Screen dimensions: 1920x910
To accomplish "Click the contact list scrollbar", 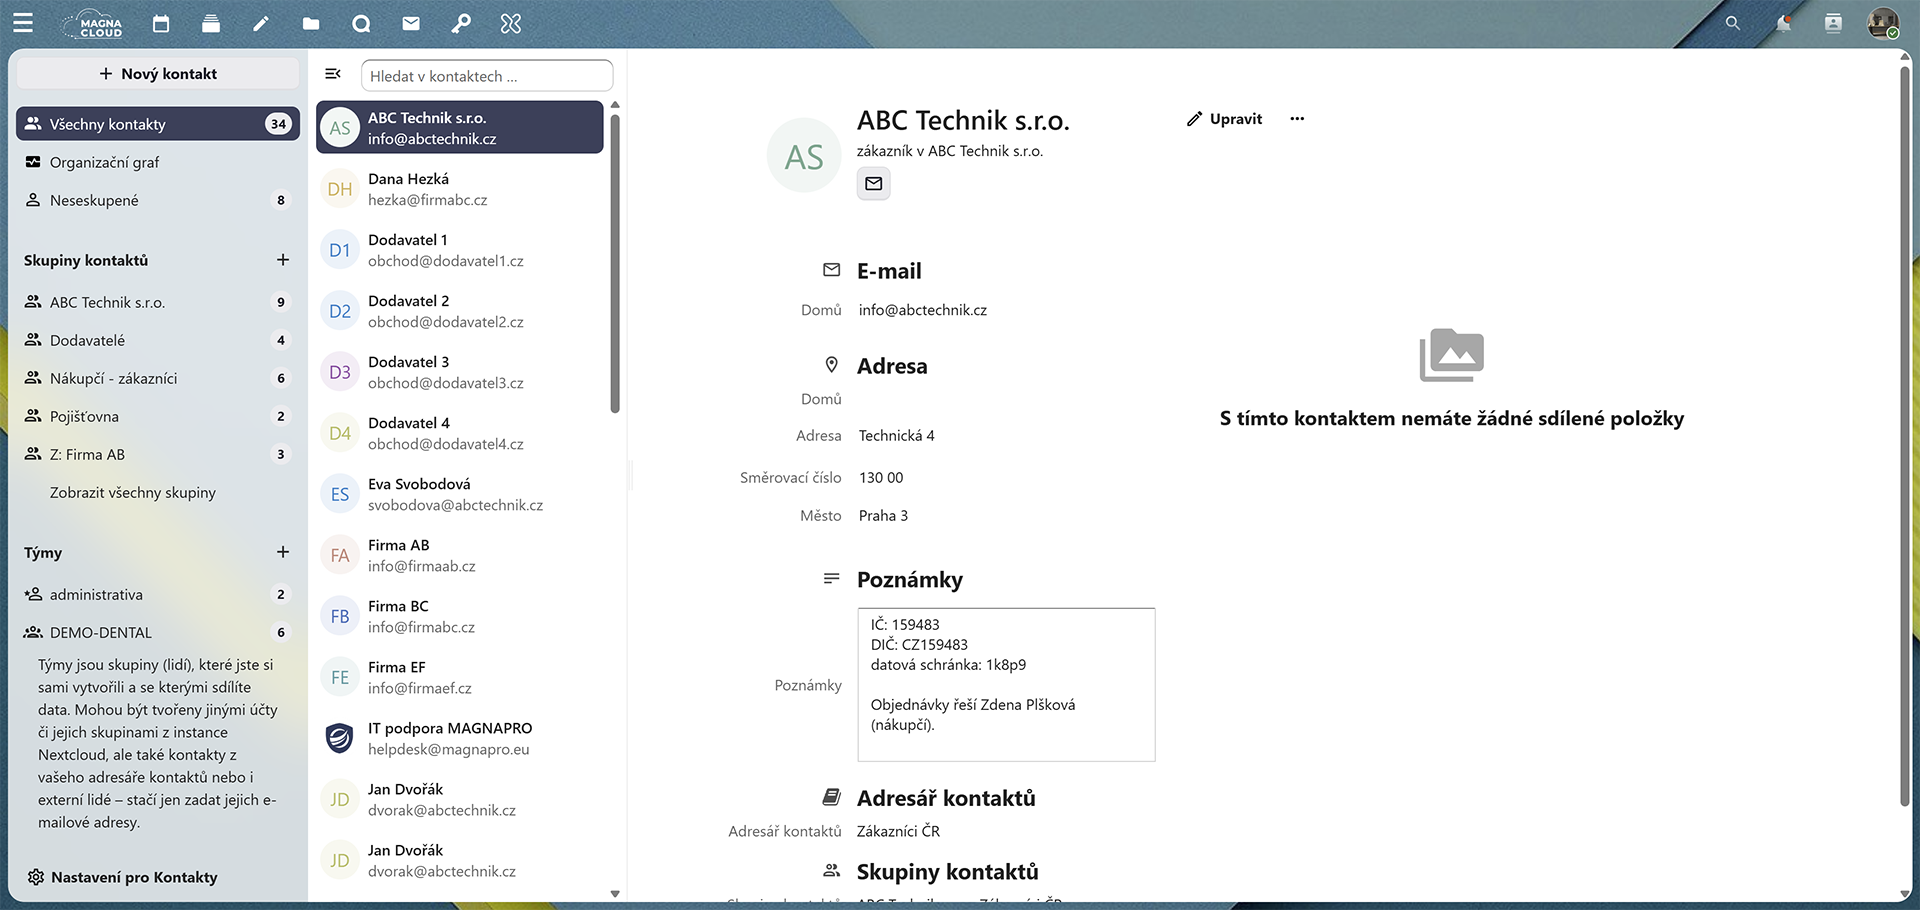I will (x=615, y=260).
